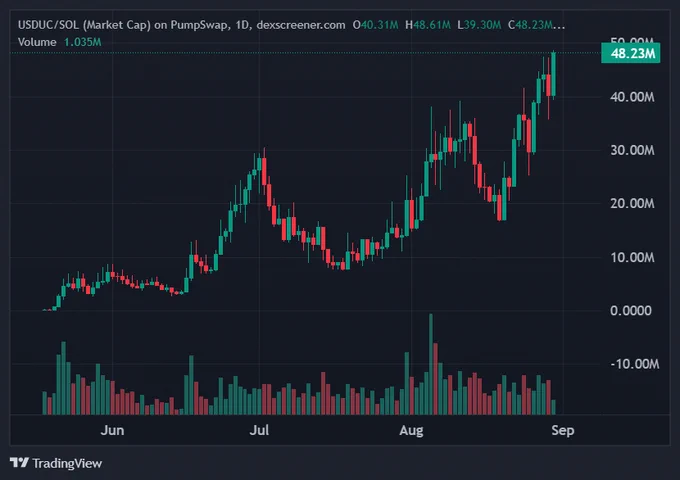The height and width of the screenshot is (480, 680).
Task: Click the 48.23M current price label
Action: pos(631,53)
